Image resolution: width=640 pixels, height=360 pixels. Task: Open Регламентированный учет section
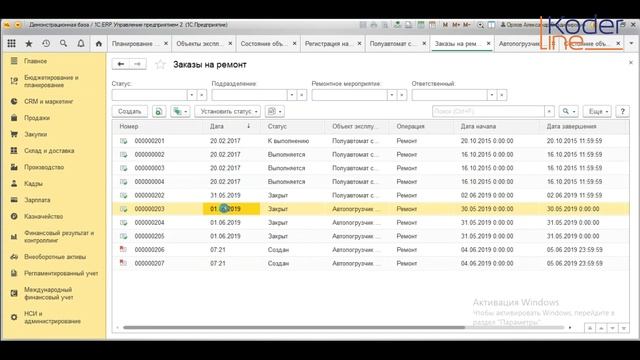[61, 273]
